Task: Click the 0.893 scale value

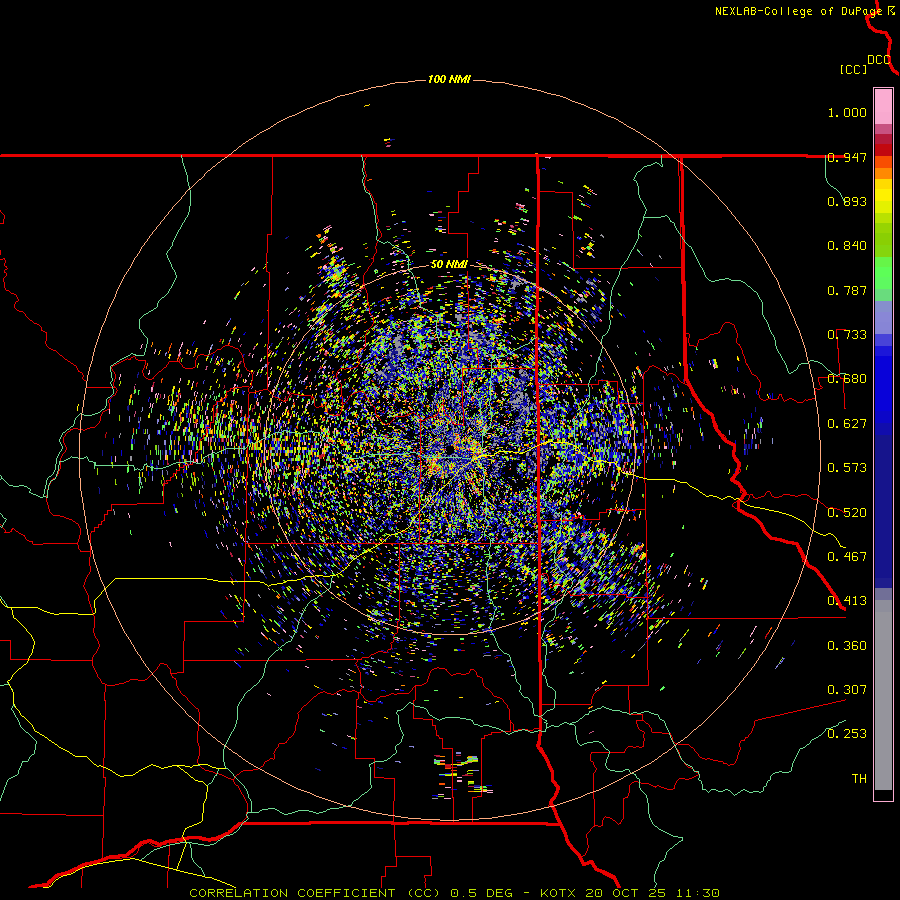Action: (x=847, y=201)
